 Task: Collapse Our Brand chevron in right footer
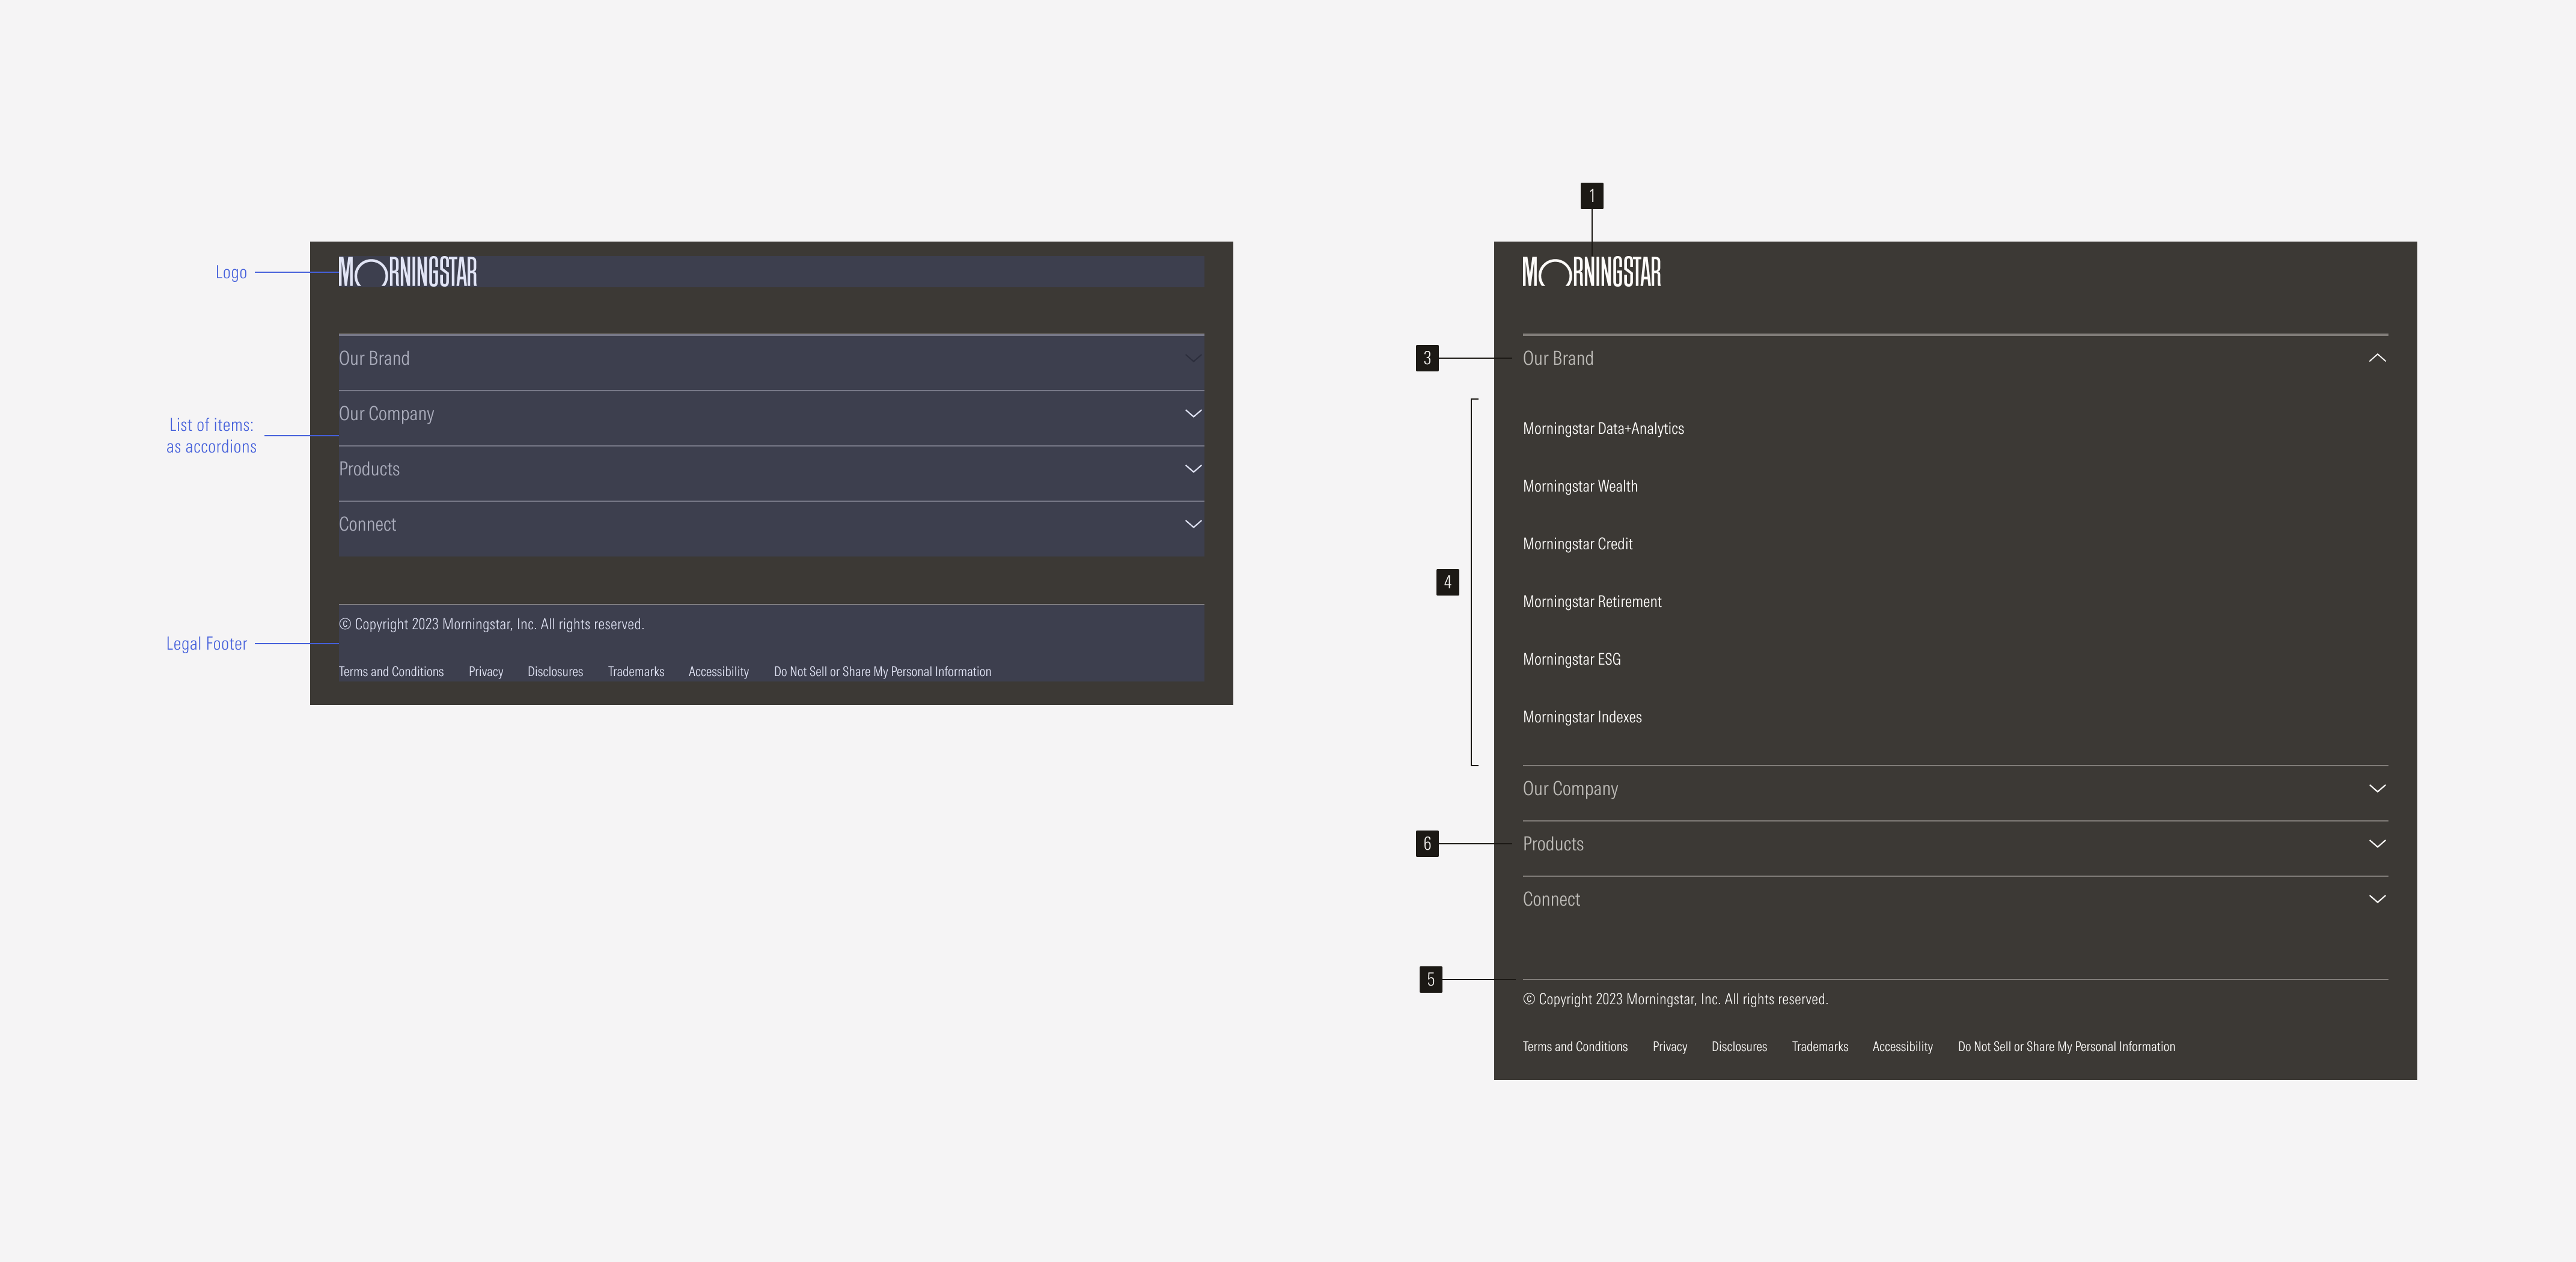[x=2377, y=358]
